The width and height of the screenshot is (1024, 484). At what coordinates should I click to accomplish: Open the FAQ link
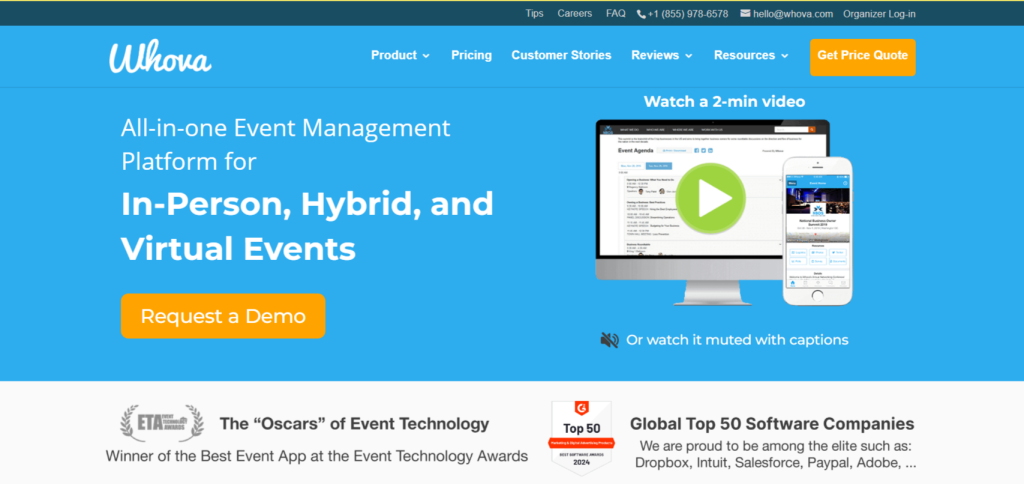click(615, 13)
